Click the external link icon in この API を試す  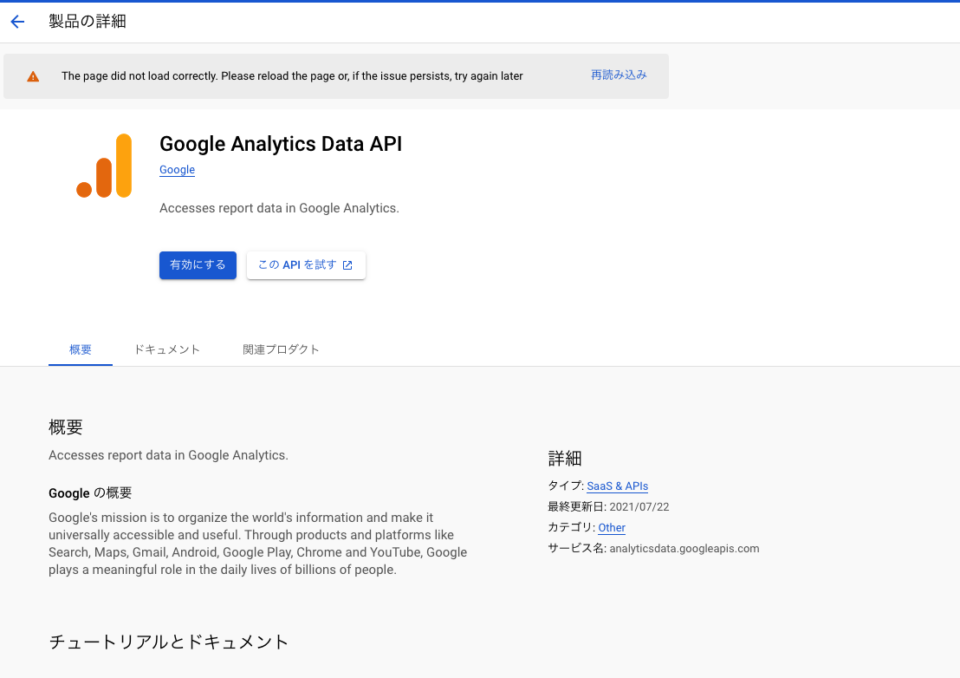click(347, 265)
